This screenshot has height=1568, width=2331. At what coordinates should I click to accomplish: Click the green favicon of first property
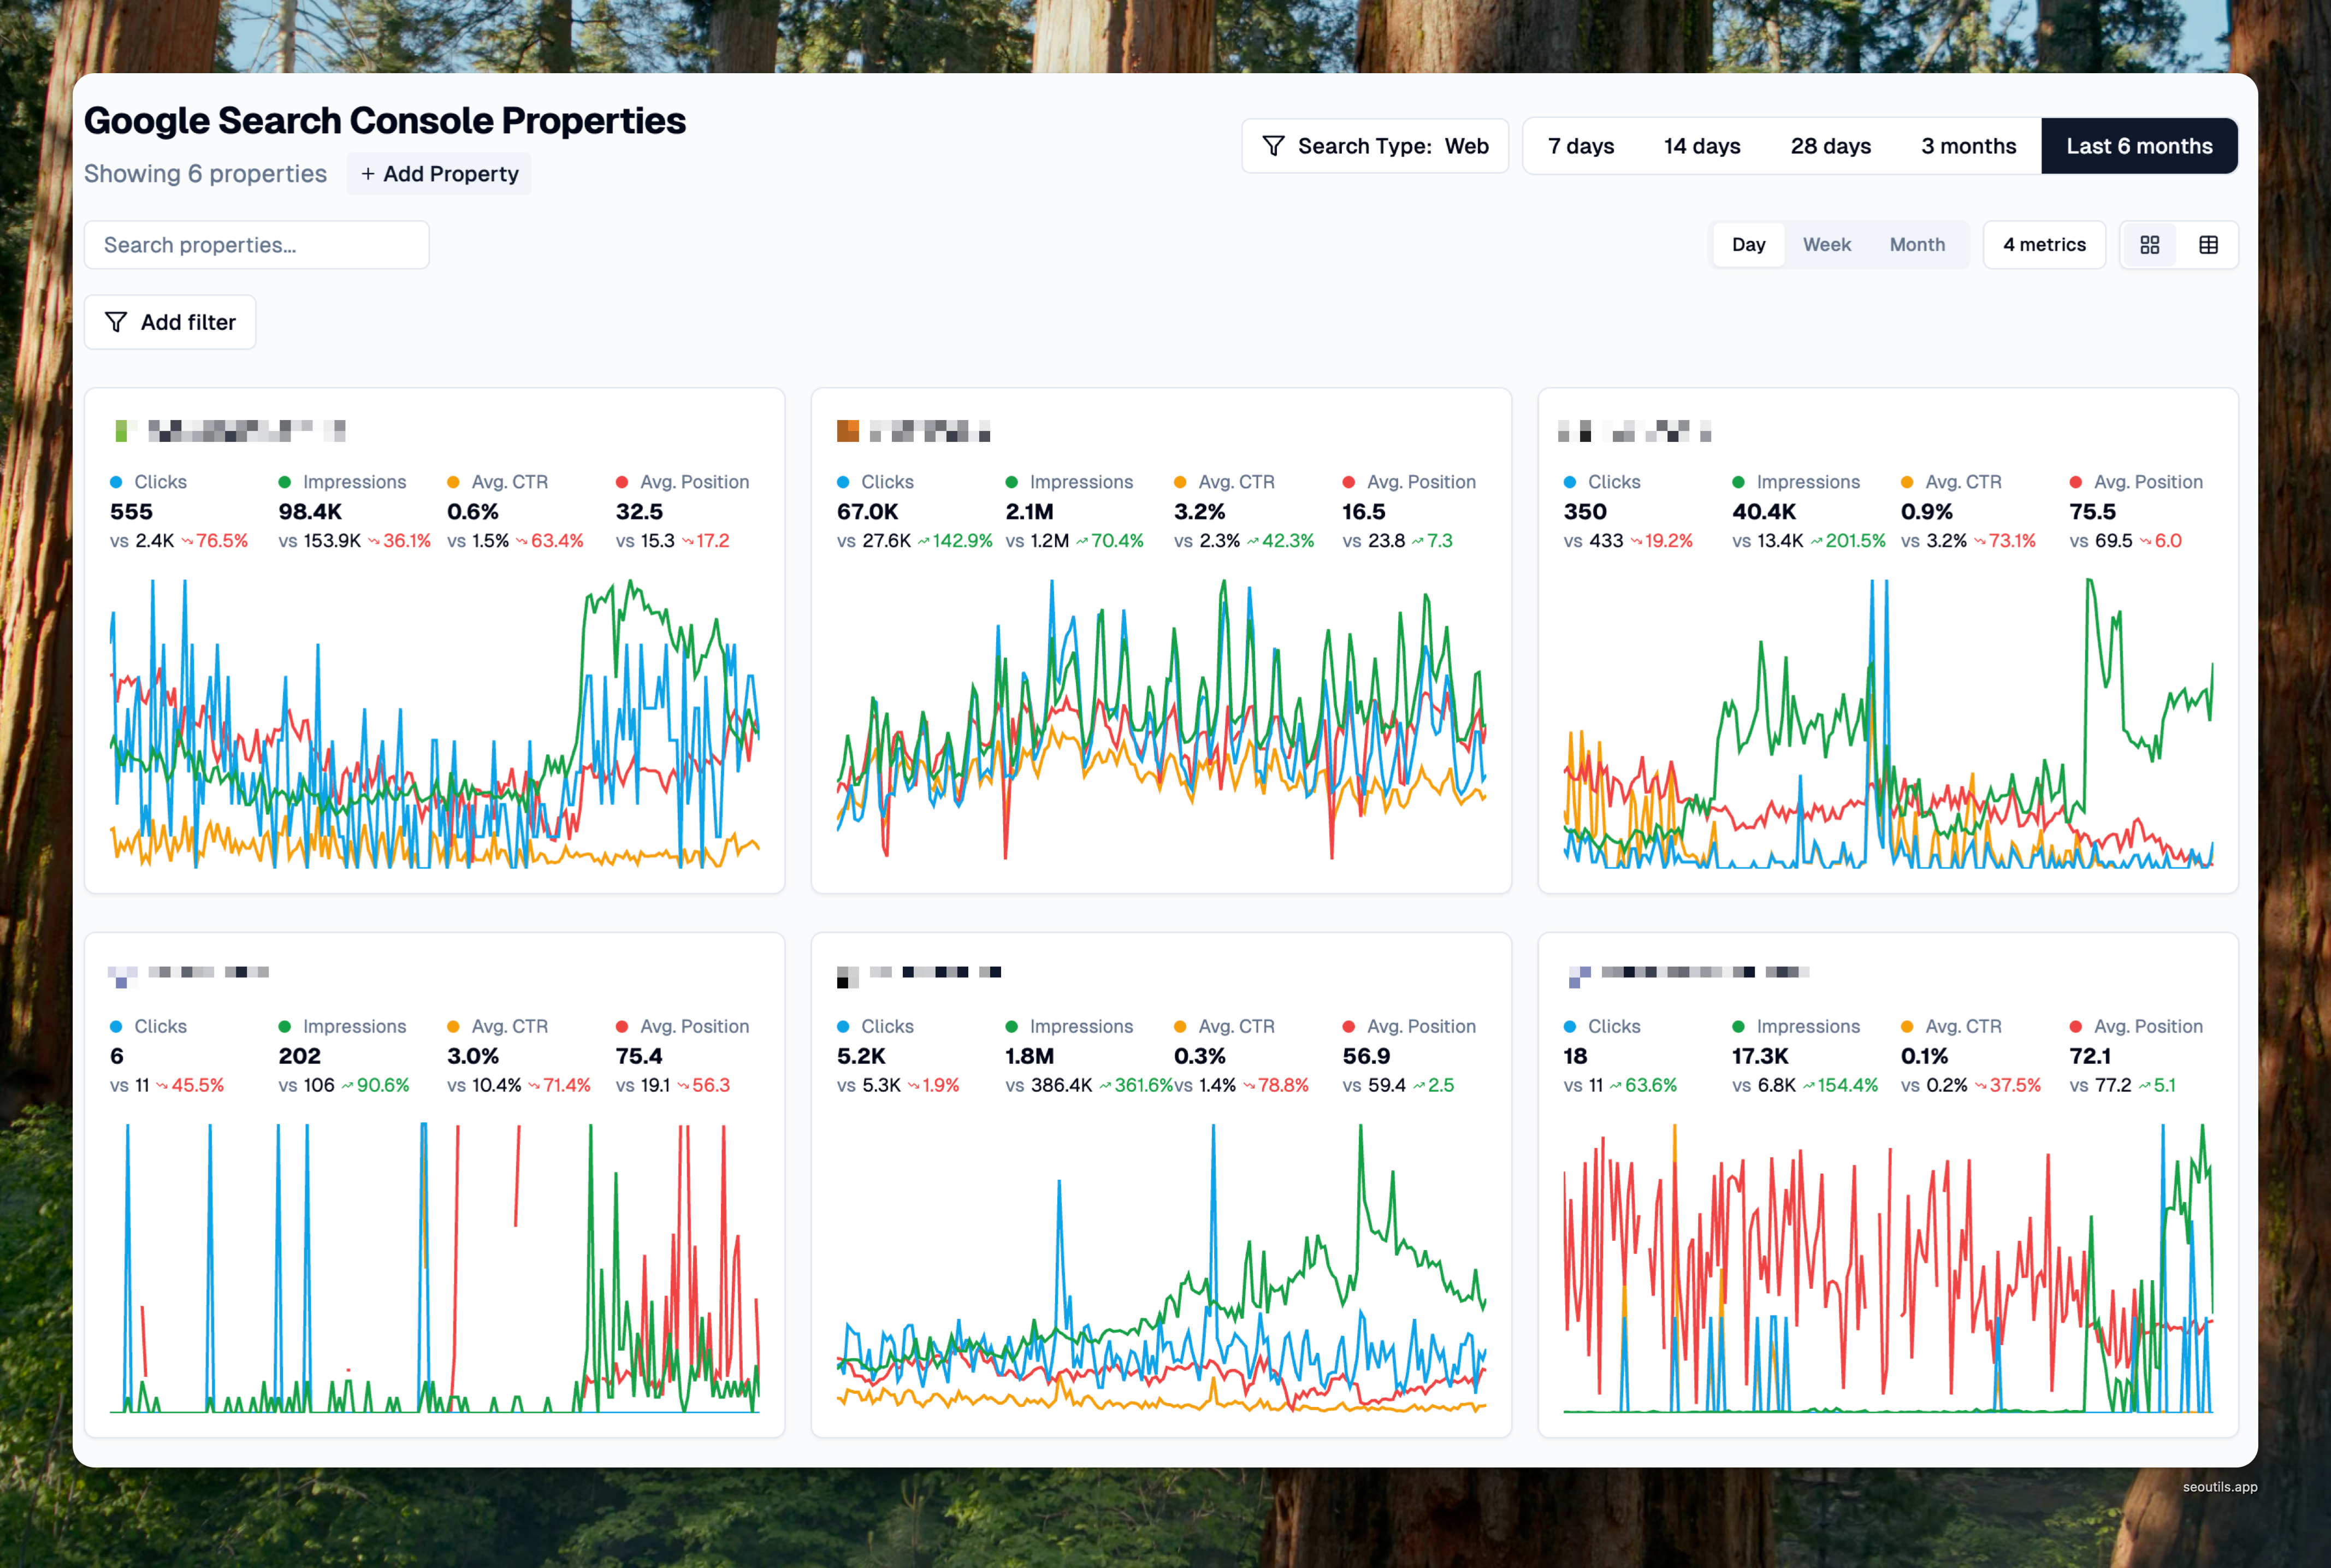121,431
